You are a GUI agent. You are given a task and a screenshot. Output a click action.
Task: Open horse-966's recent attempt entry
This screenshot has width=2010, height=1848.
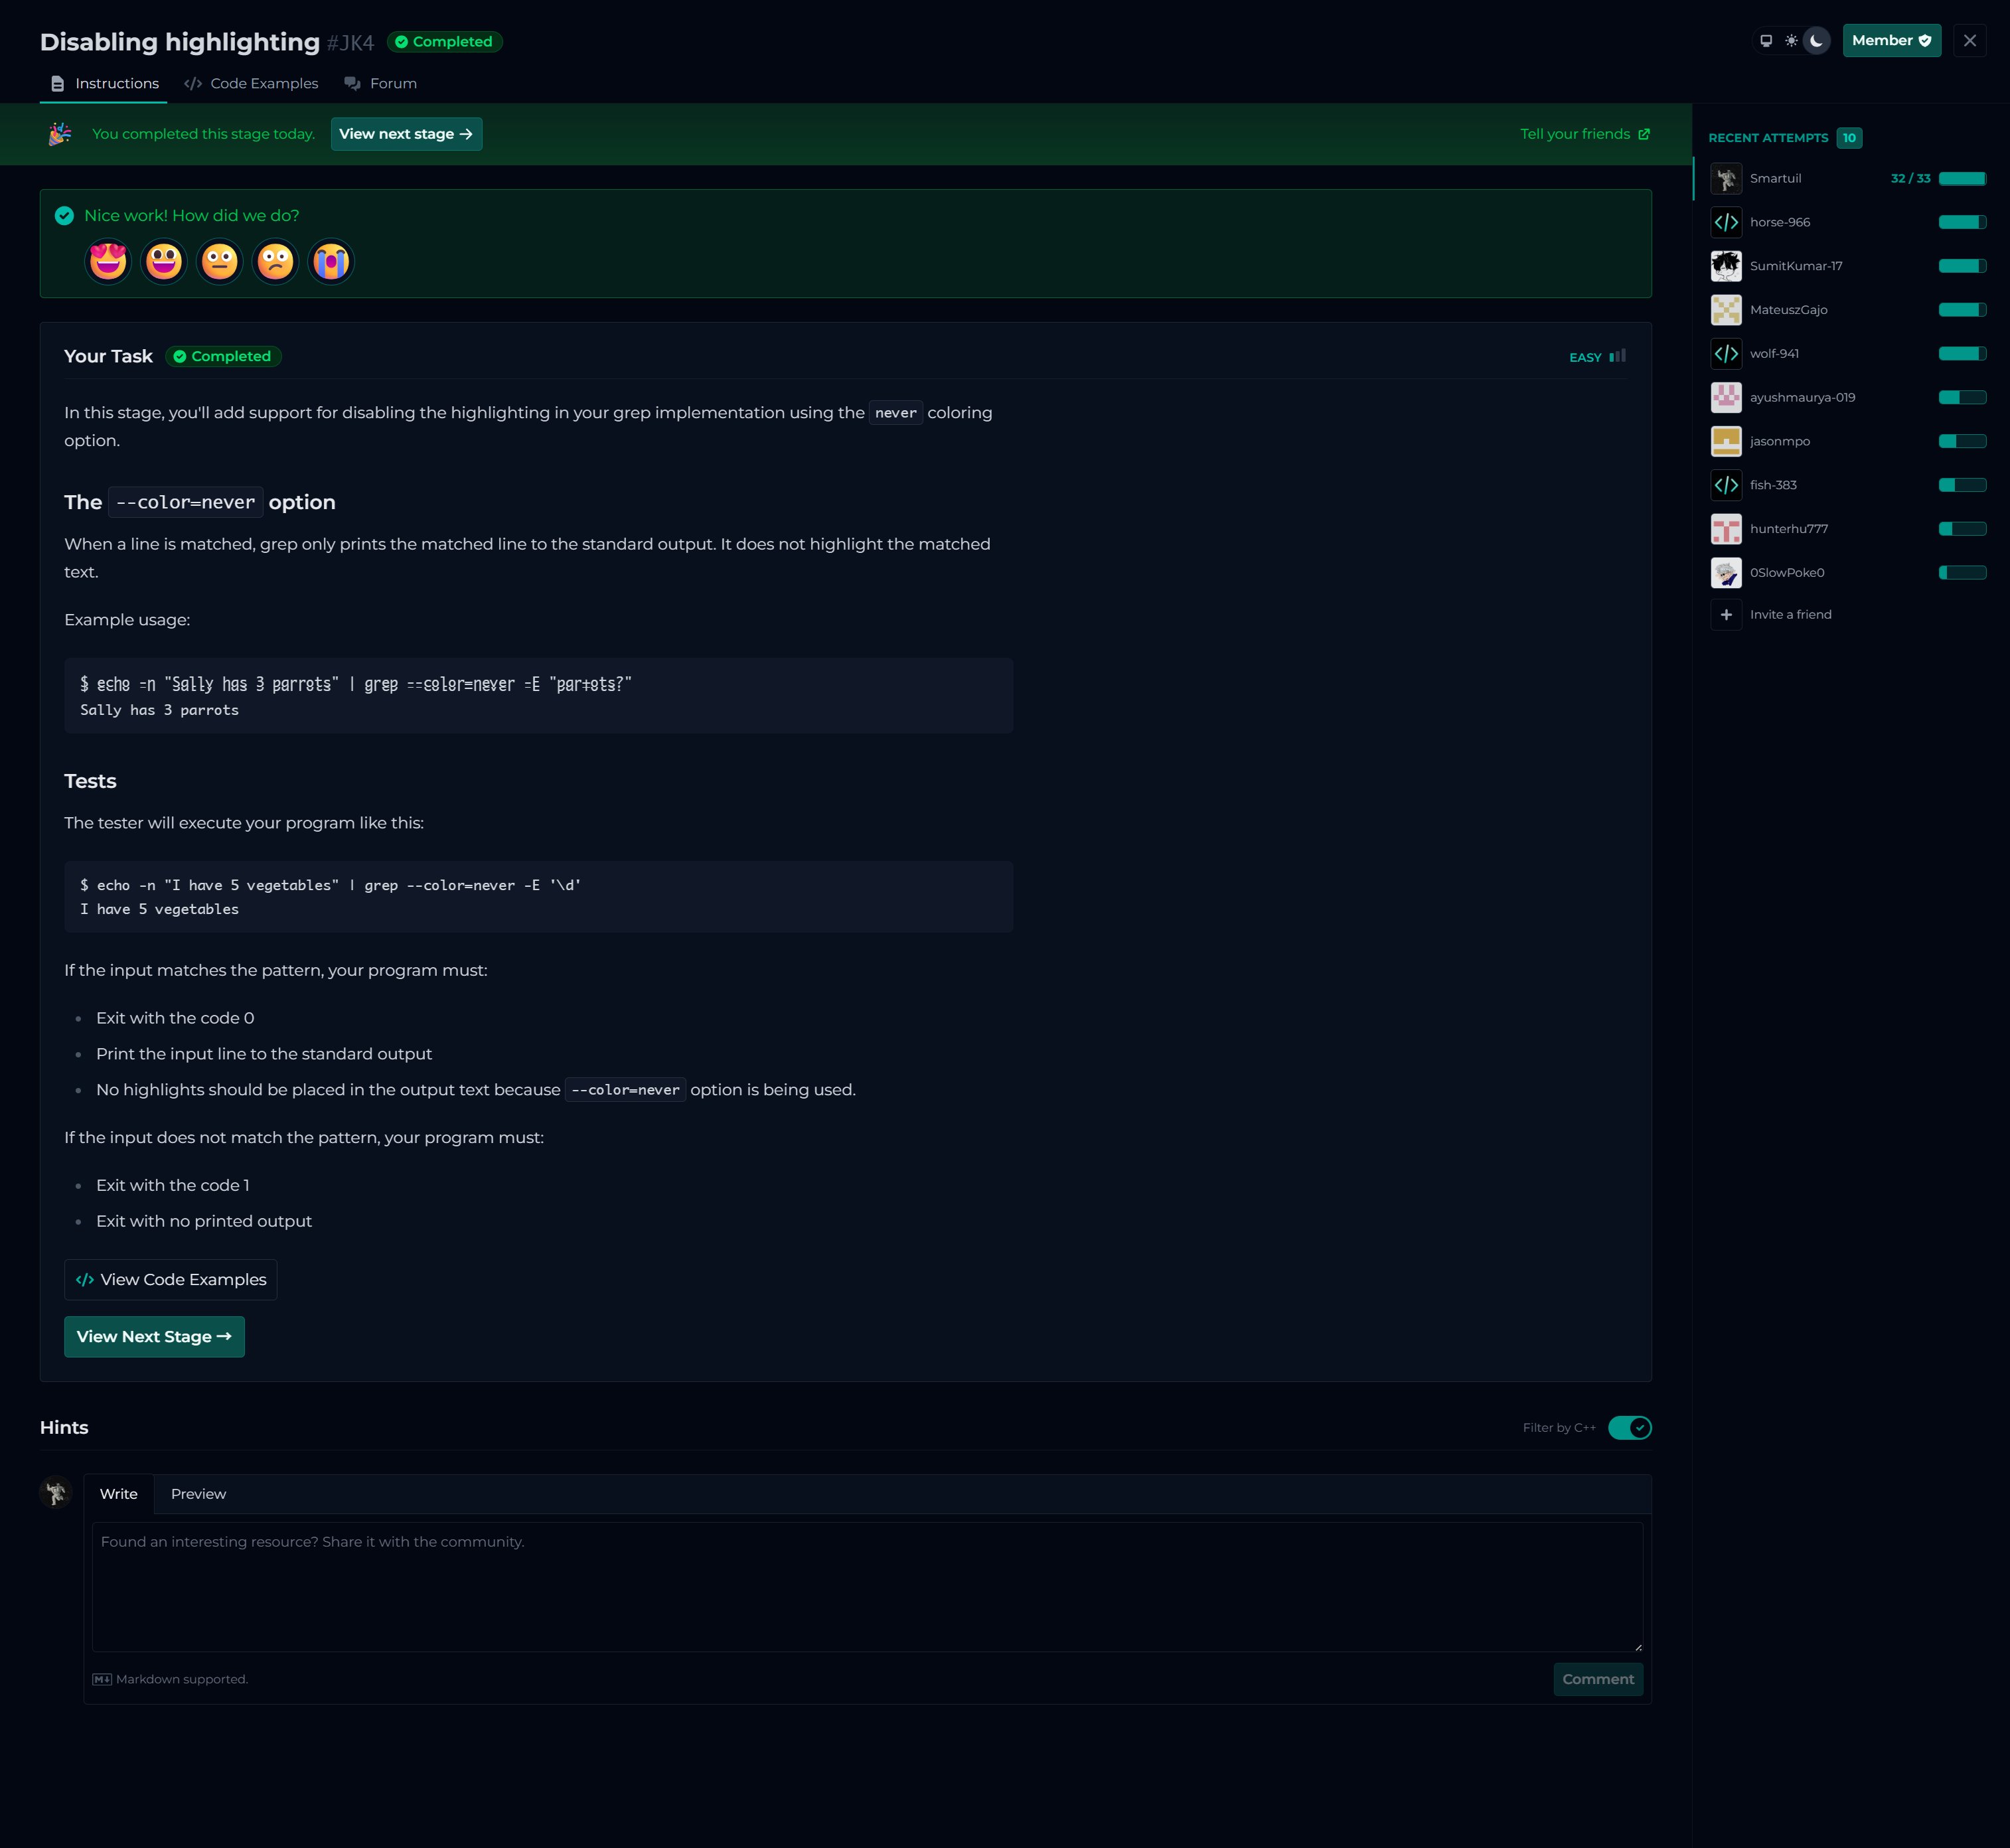tap(1779, 222)
